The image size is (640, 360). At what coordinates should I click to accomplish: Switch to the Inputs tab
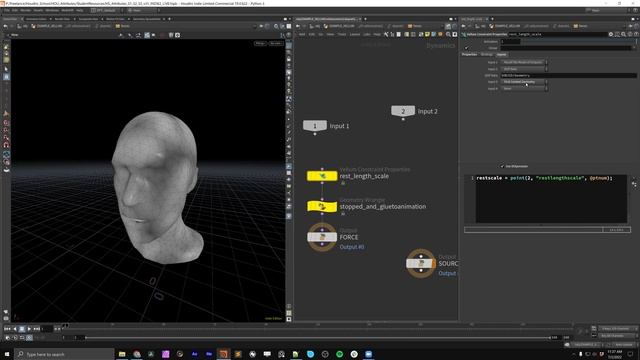coord(502,54)
